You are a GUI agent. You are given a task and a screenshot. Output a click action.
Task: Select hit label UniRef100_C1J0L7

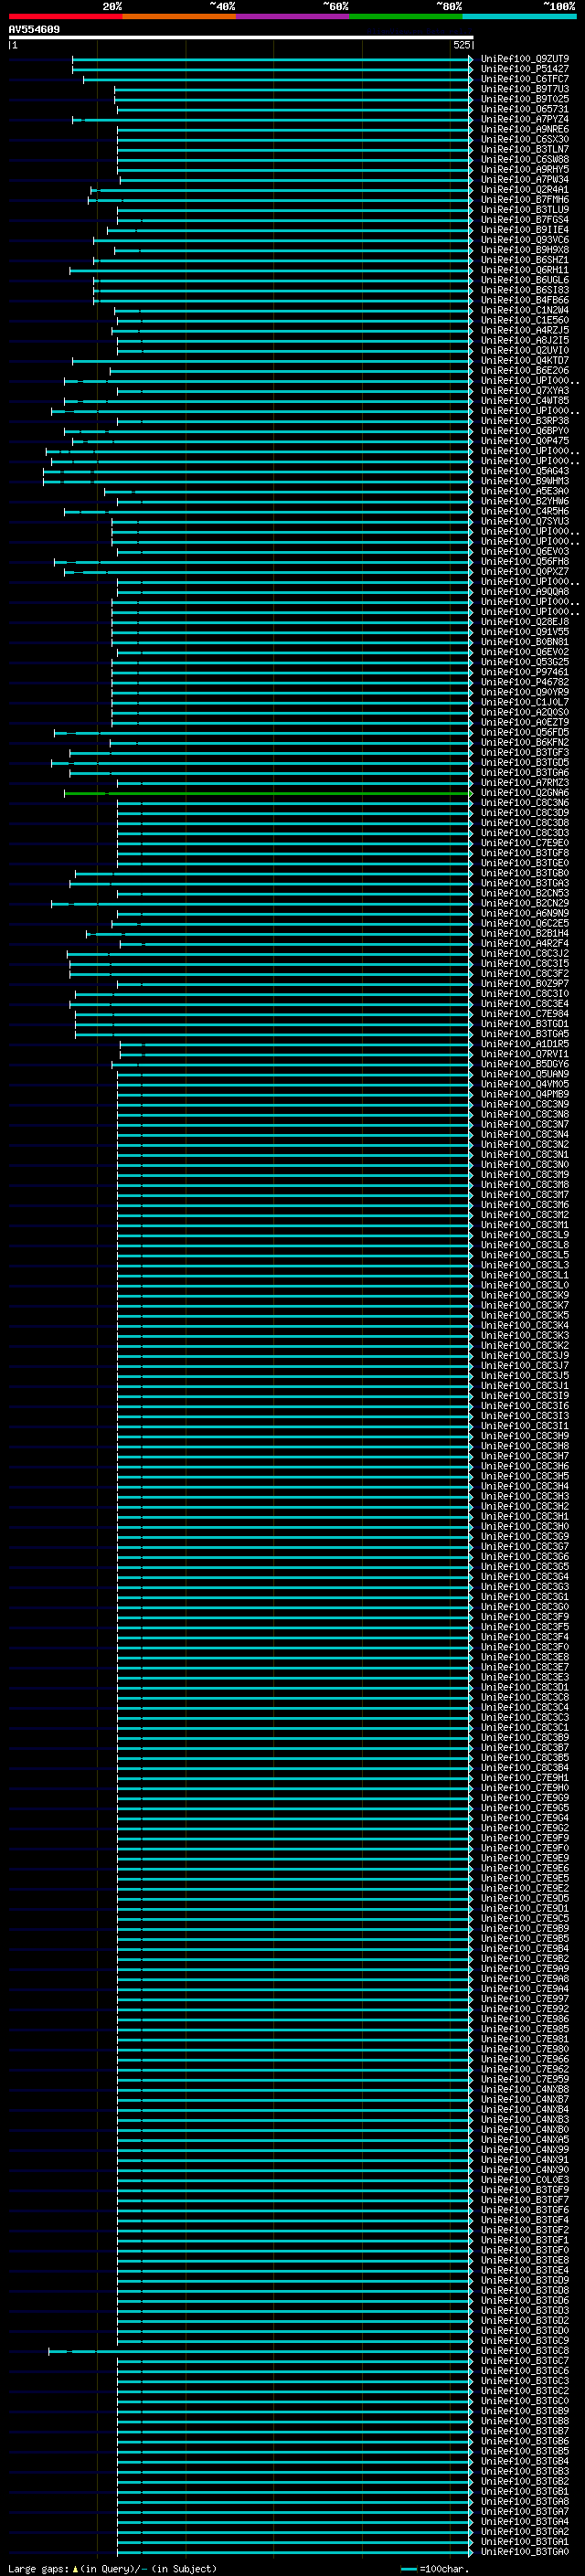(525, 702)
